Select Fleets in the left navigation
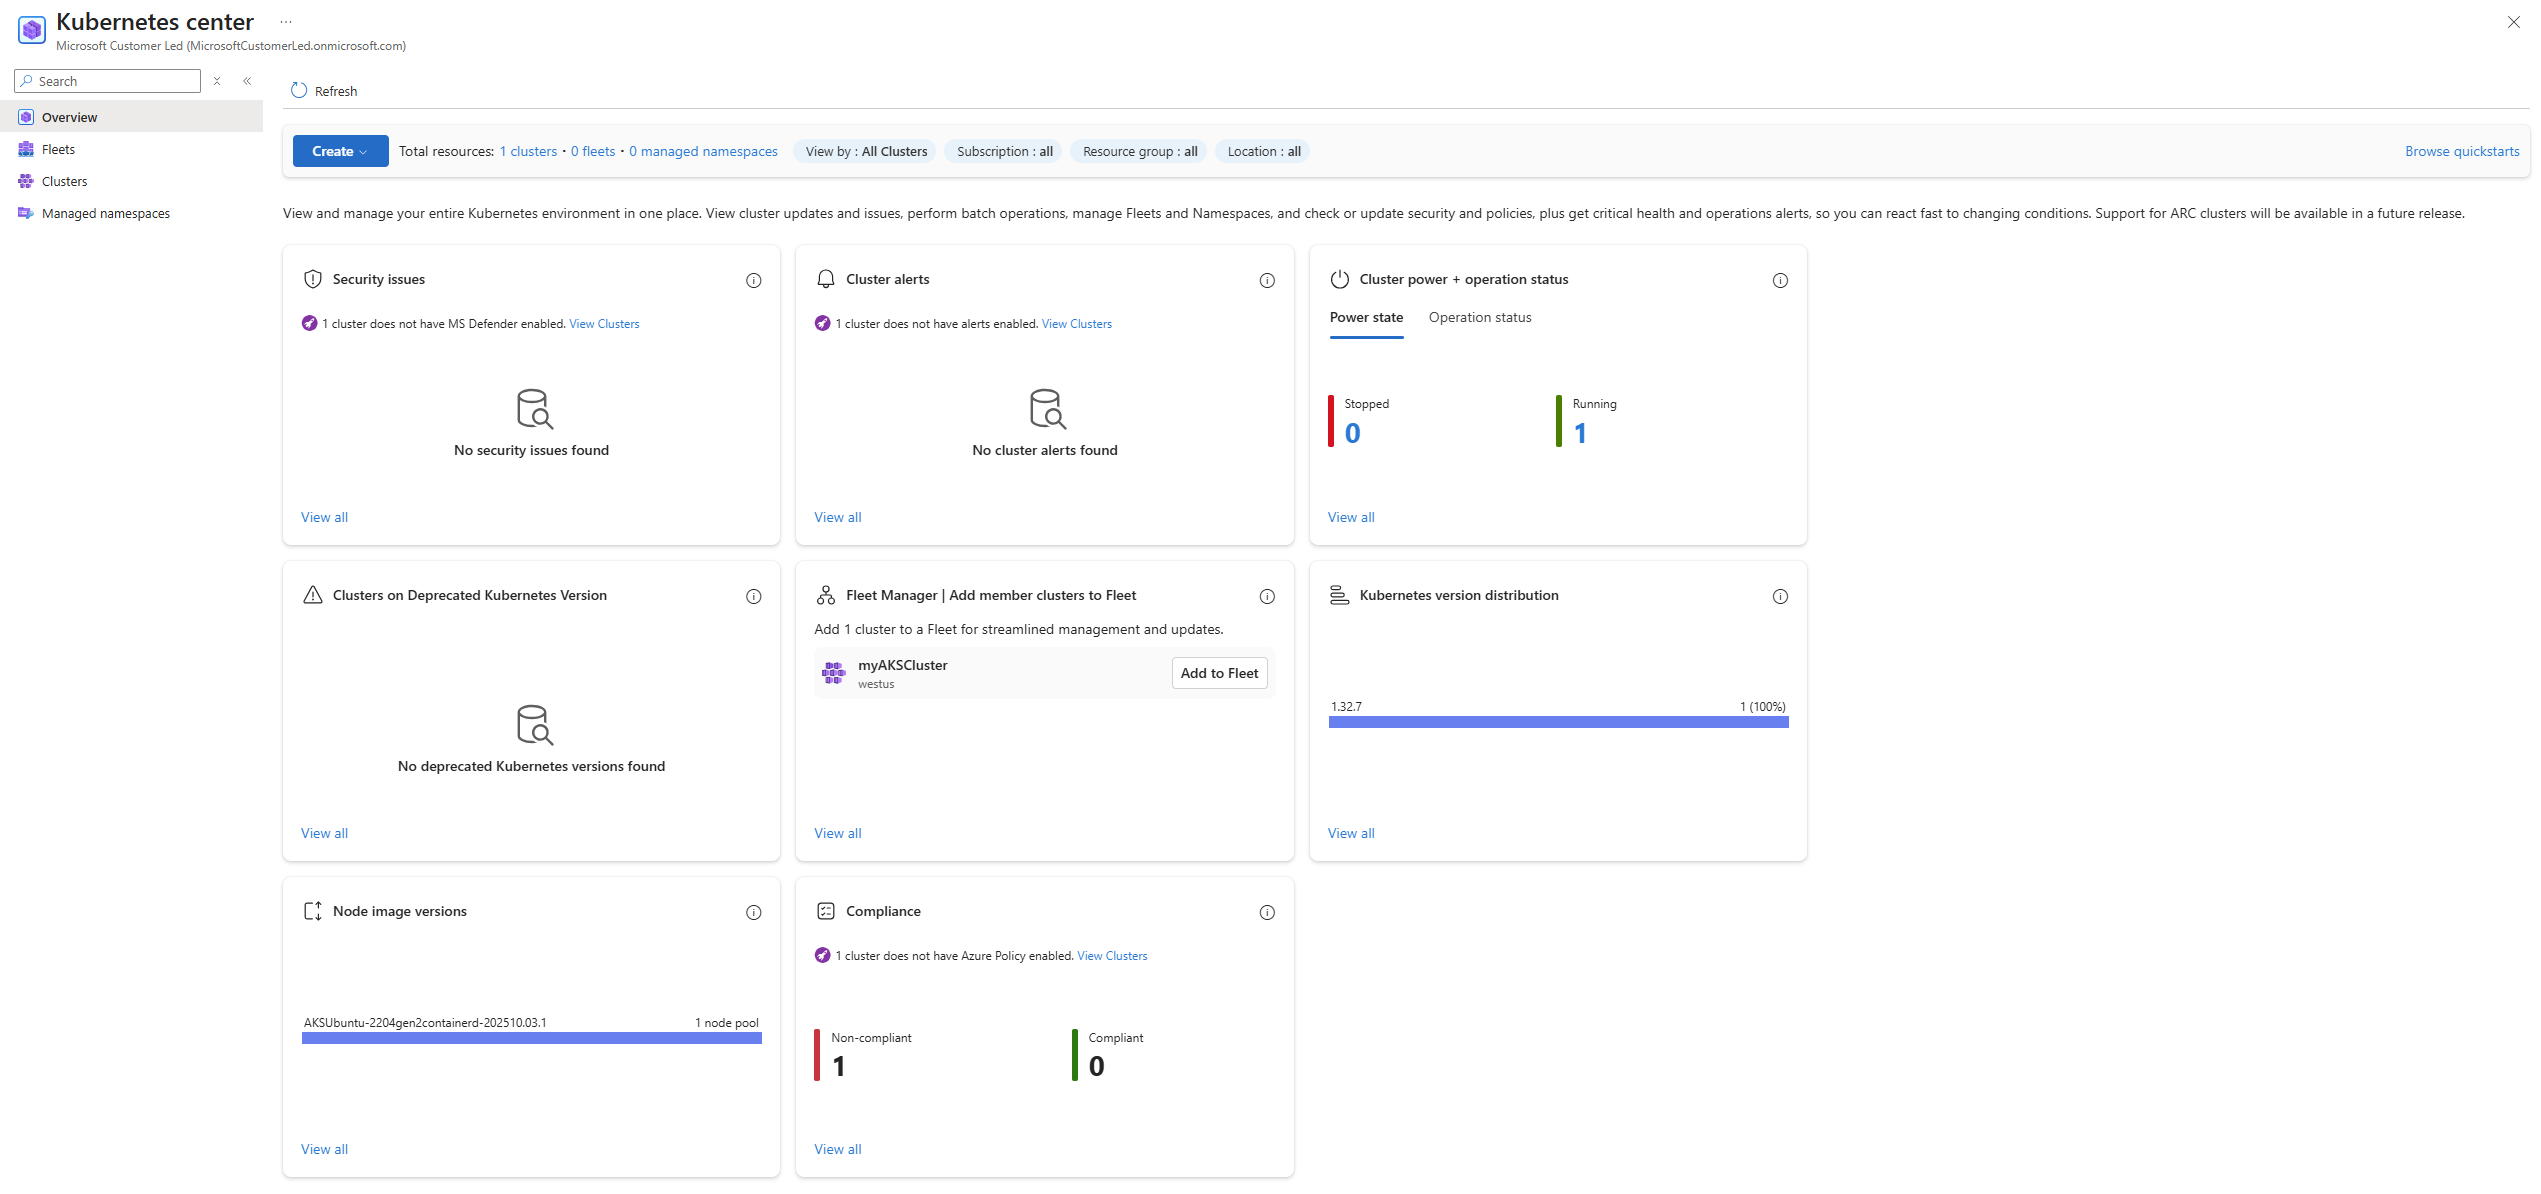 click(x=58, y=149)
